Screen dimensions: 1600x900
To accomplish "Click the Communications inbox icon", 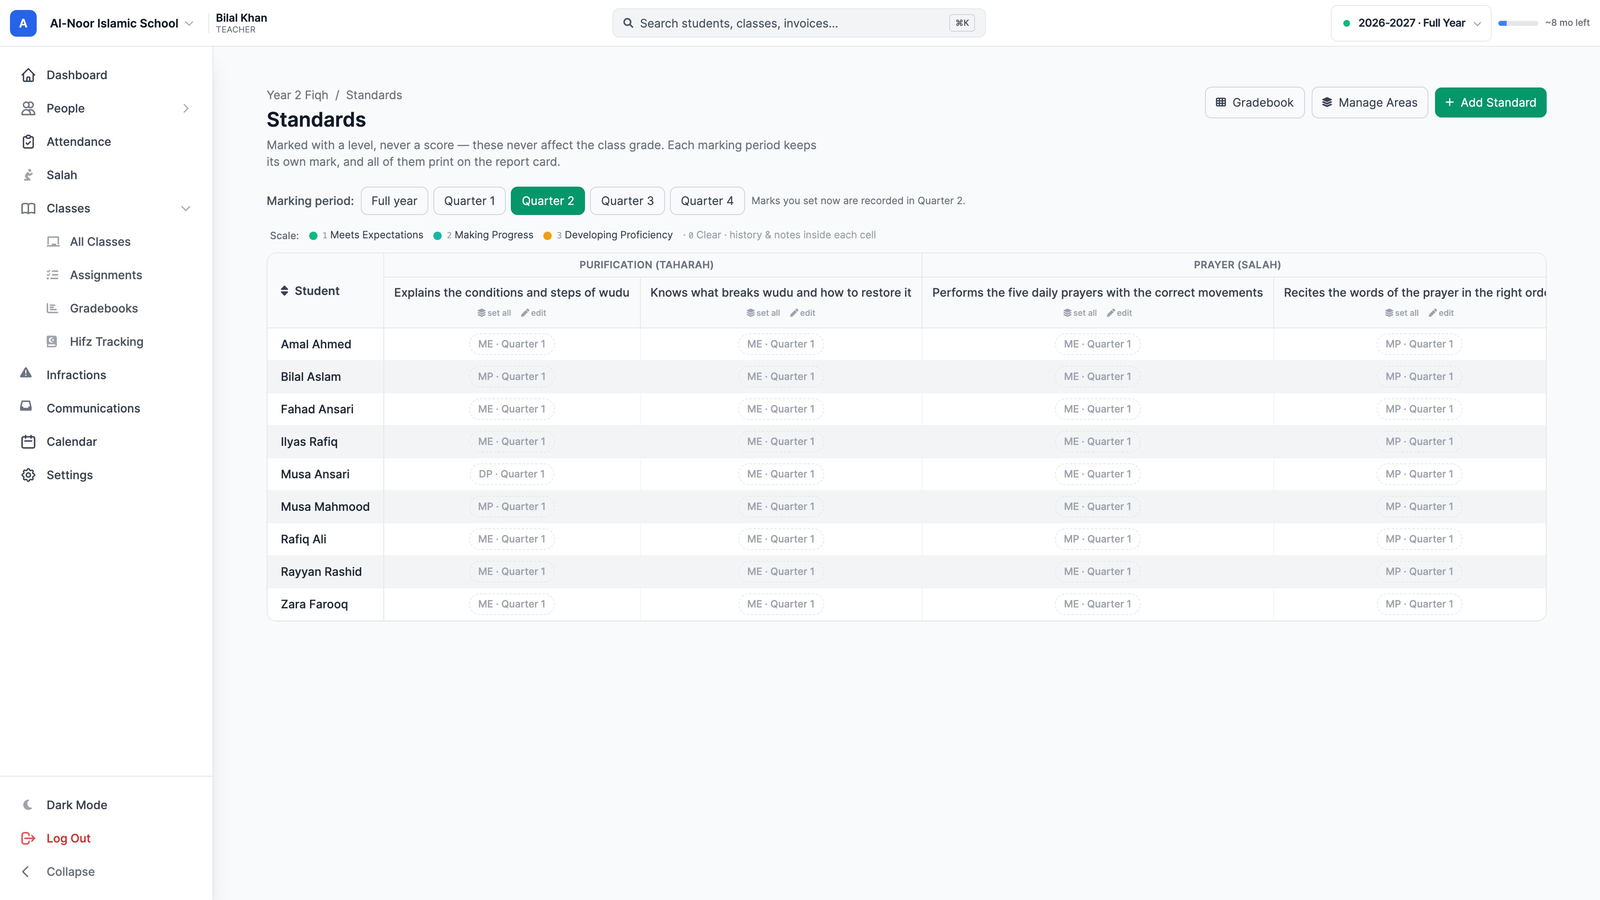I will coord(26,407).
